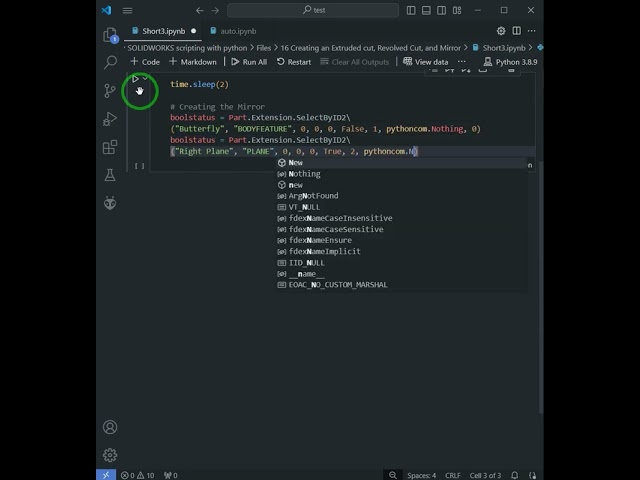Viewport: 640px width, 480px height.
Task: Open the Testing flask view
Action: pos(110,175)
